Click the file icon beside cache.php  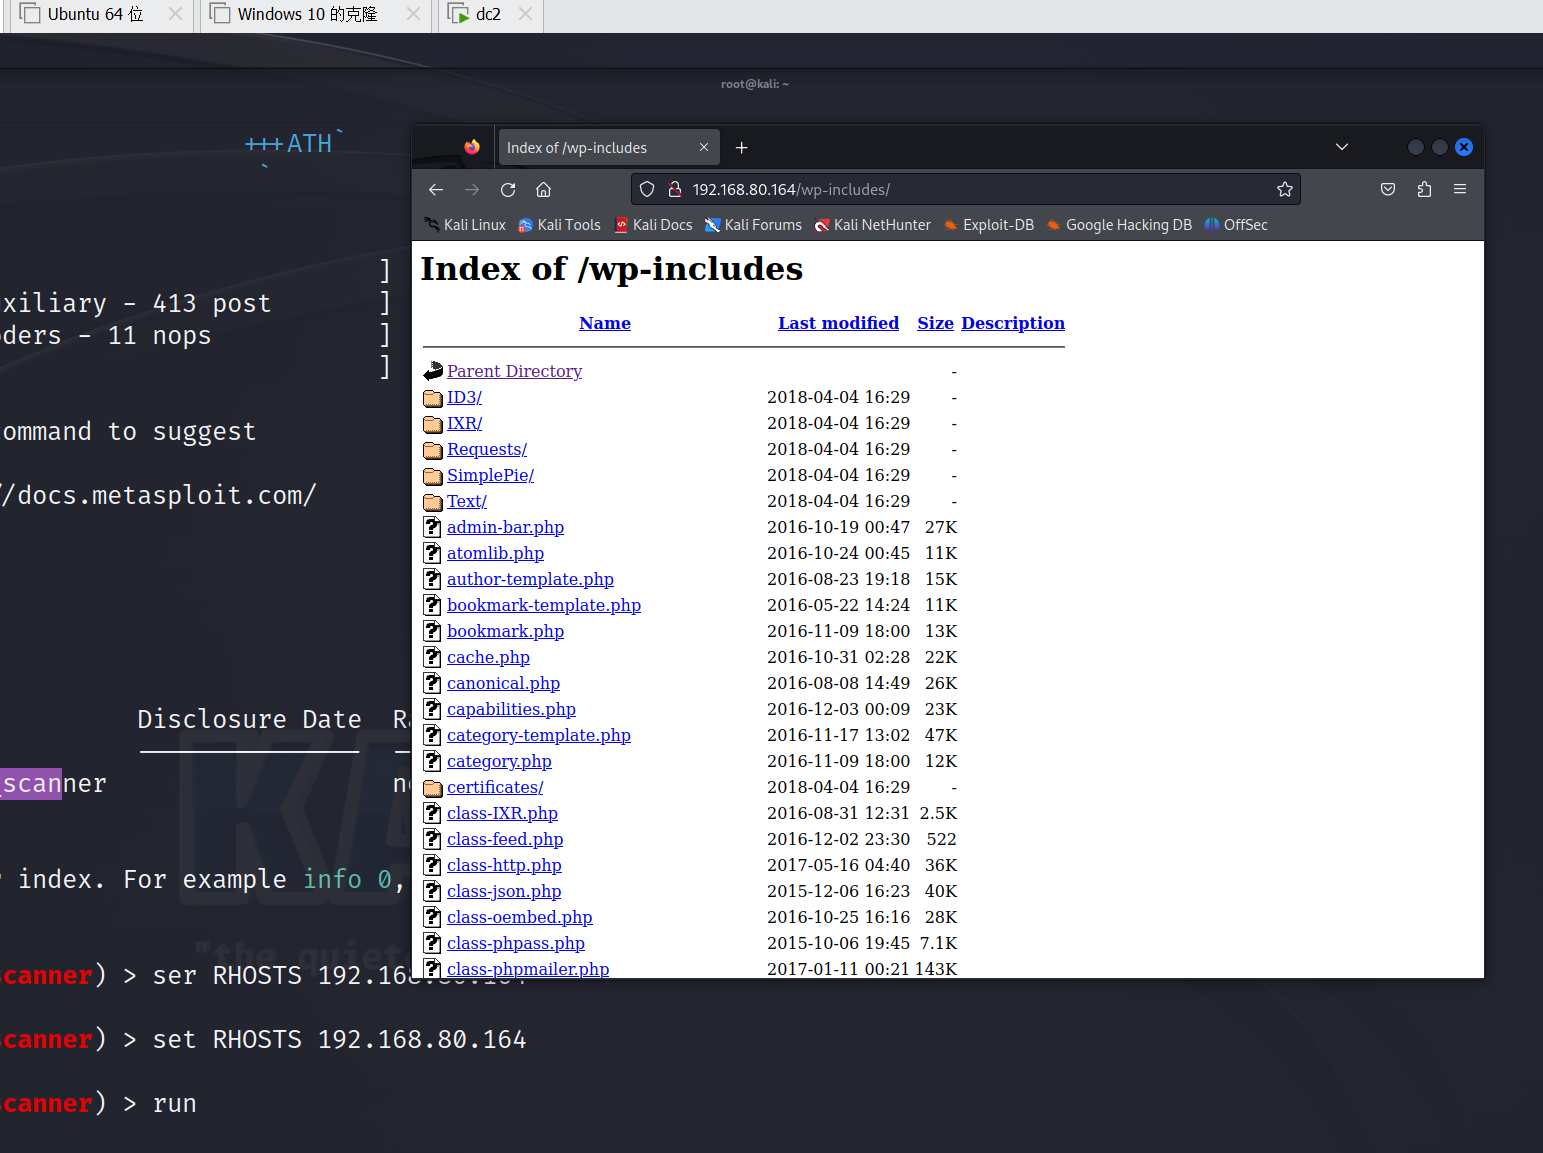pyautogui.click(x=433, y=657)
